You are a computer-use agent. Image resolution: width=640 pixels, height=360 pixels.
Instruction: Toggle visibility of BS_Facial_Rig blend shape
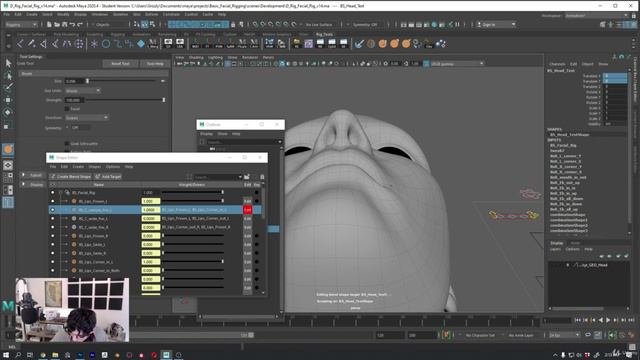point(52,192)
